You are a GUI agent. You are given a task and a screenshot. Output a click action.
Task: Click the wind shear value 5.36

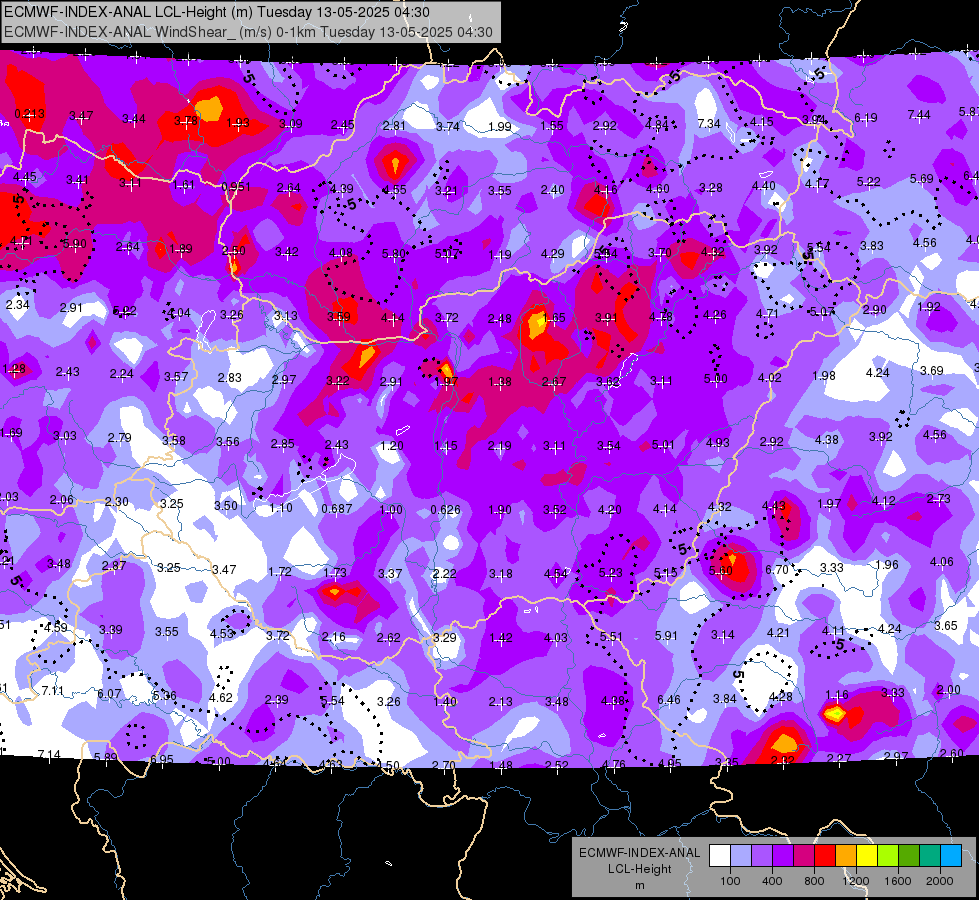click(164, 695)
